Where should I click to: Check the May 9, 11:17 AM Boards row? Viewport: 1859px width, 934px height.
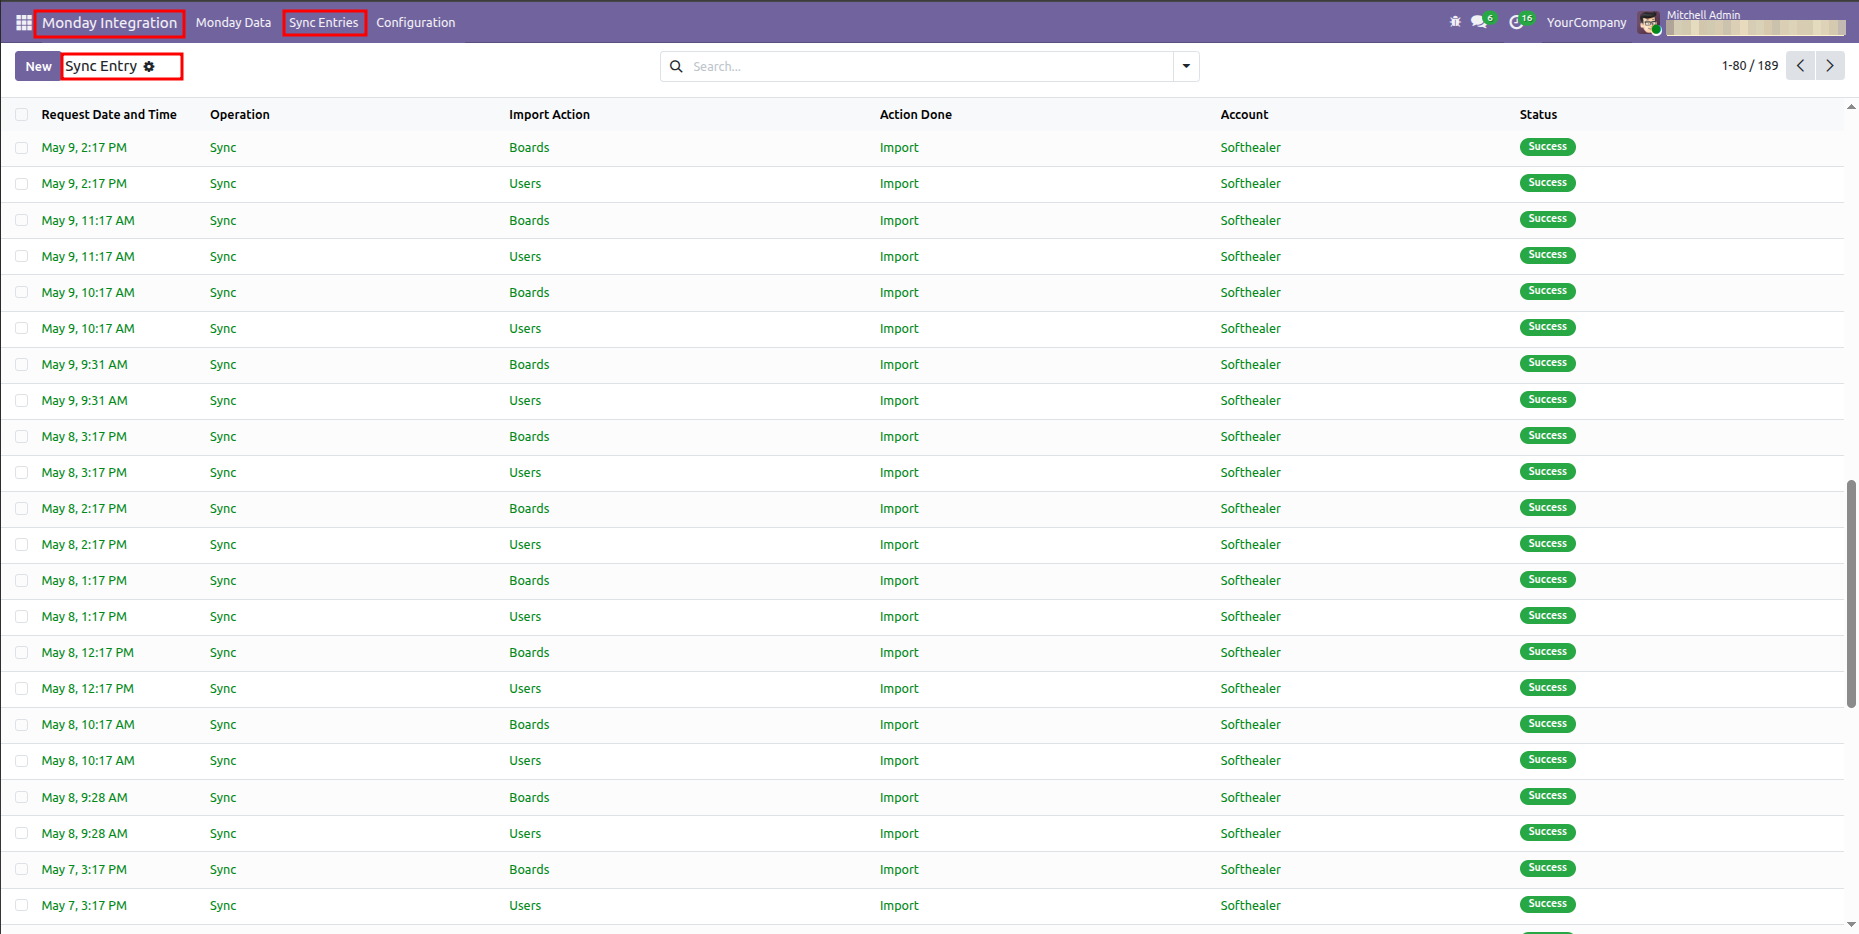point(22,221)
